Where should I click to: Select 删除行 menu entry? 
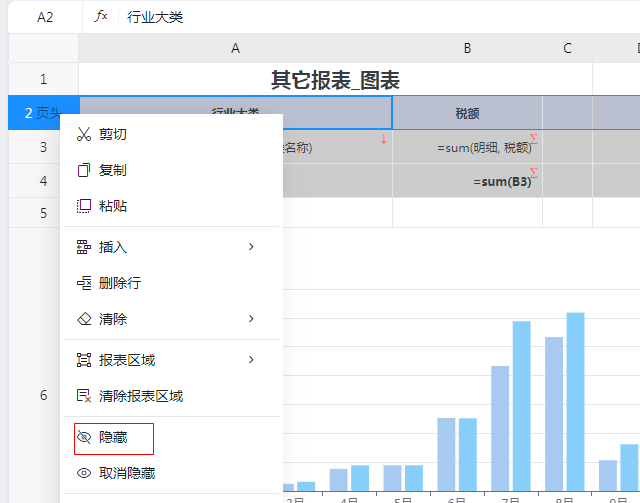pyautogui.click(x=120, y=283)
